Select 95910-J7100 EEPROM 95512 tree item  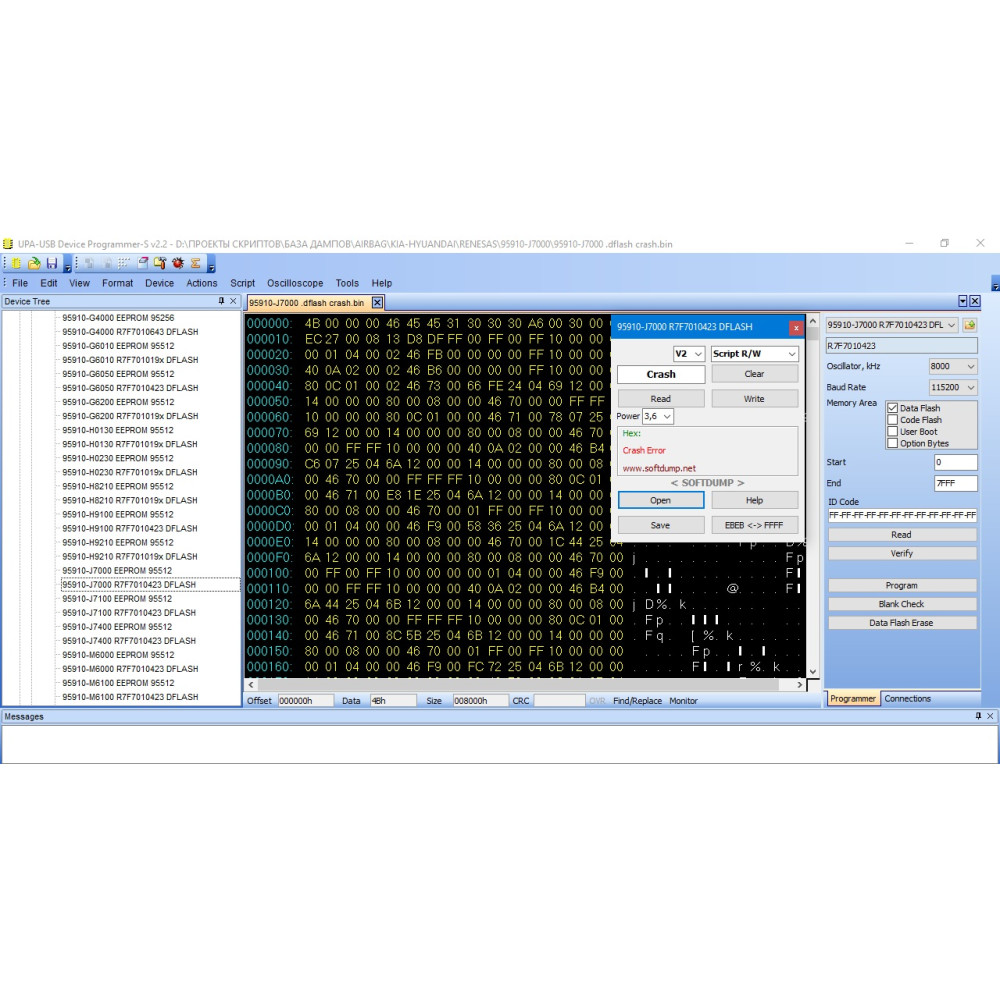tap(117, 599)
